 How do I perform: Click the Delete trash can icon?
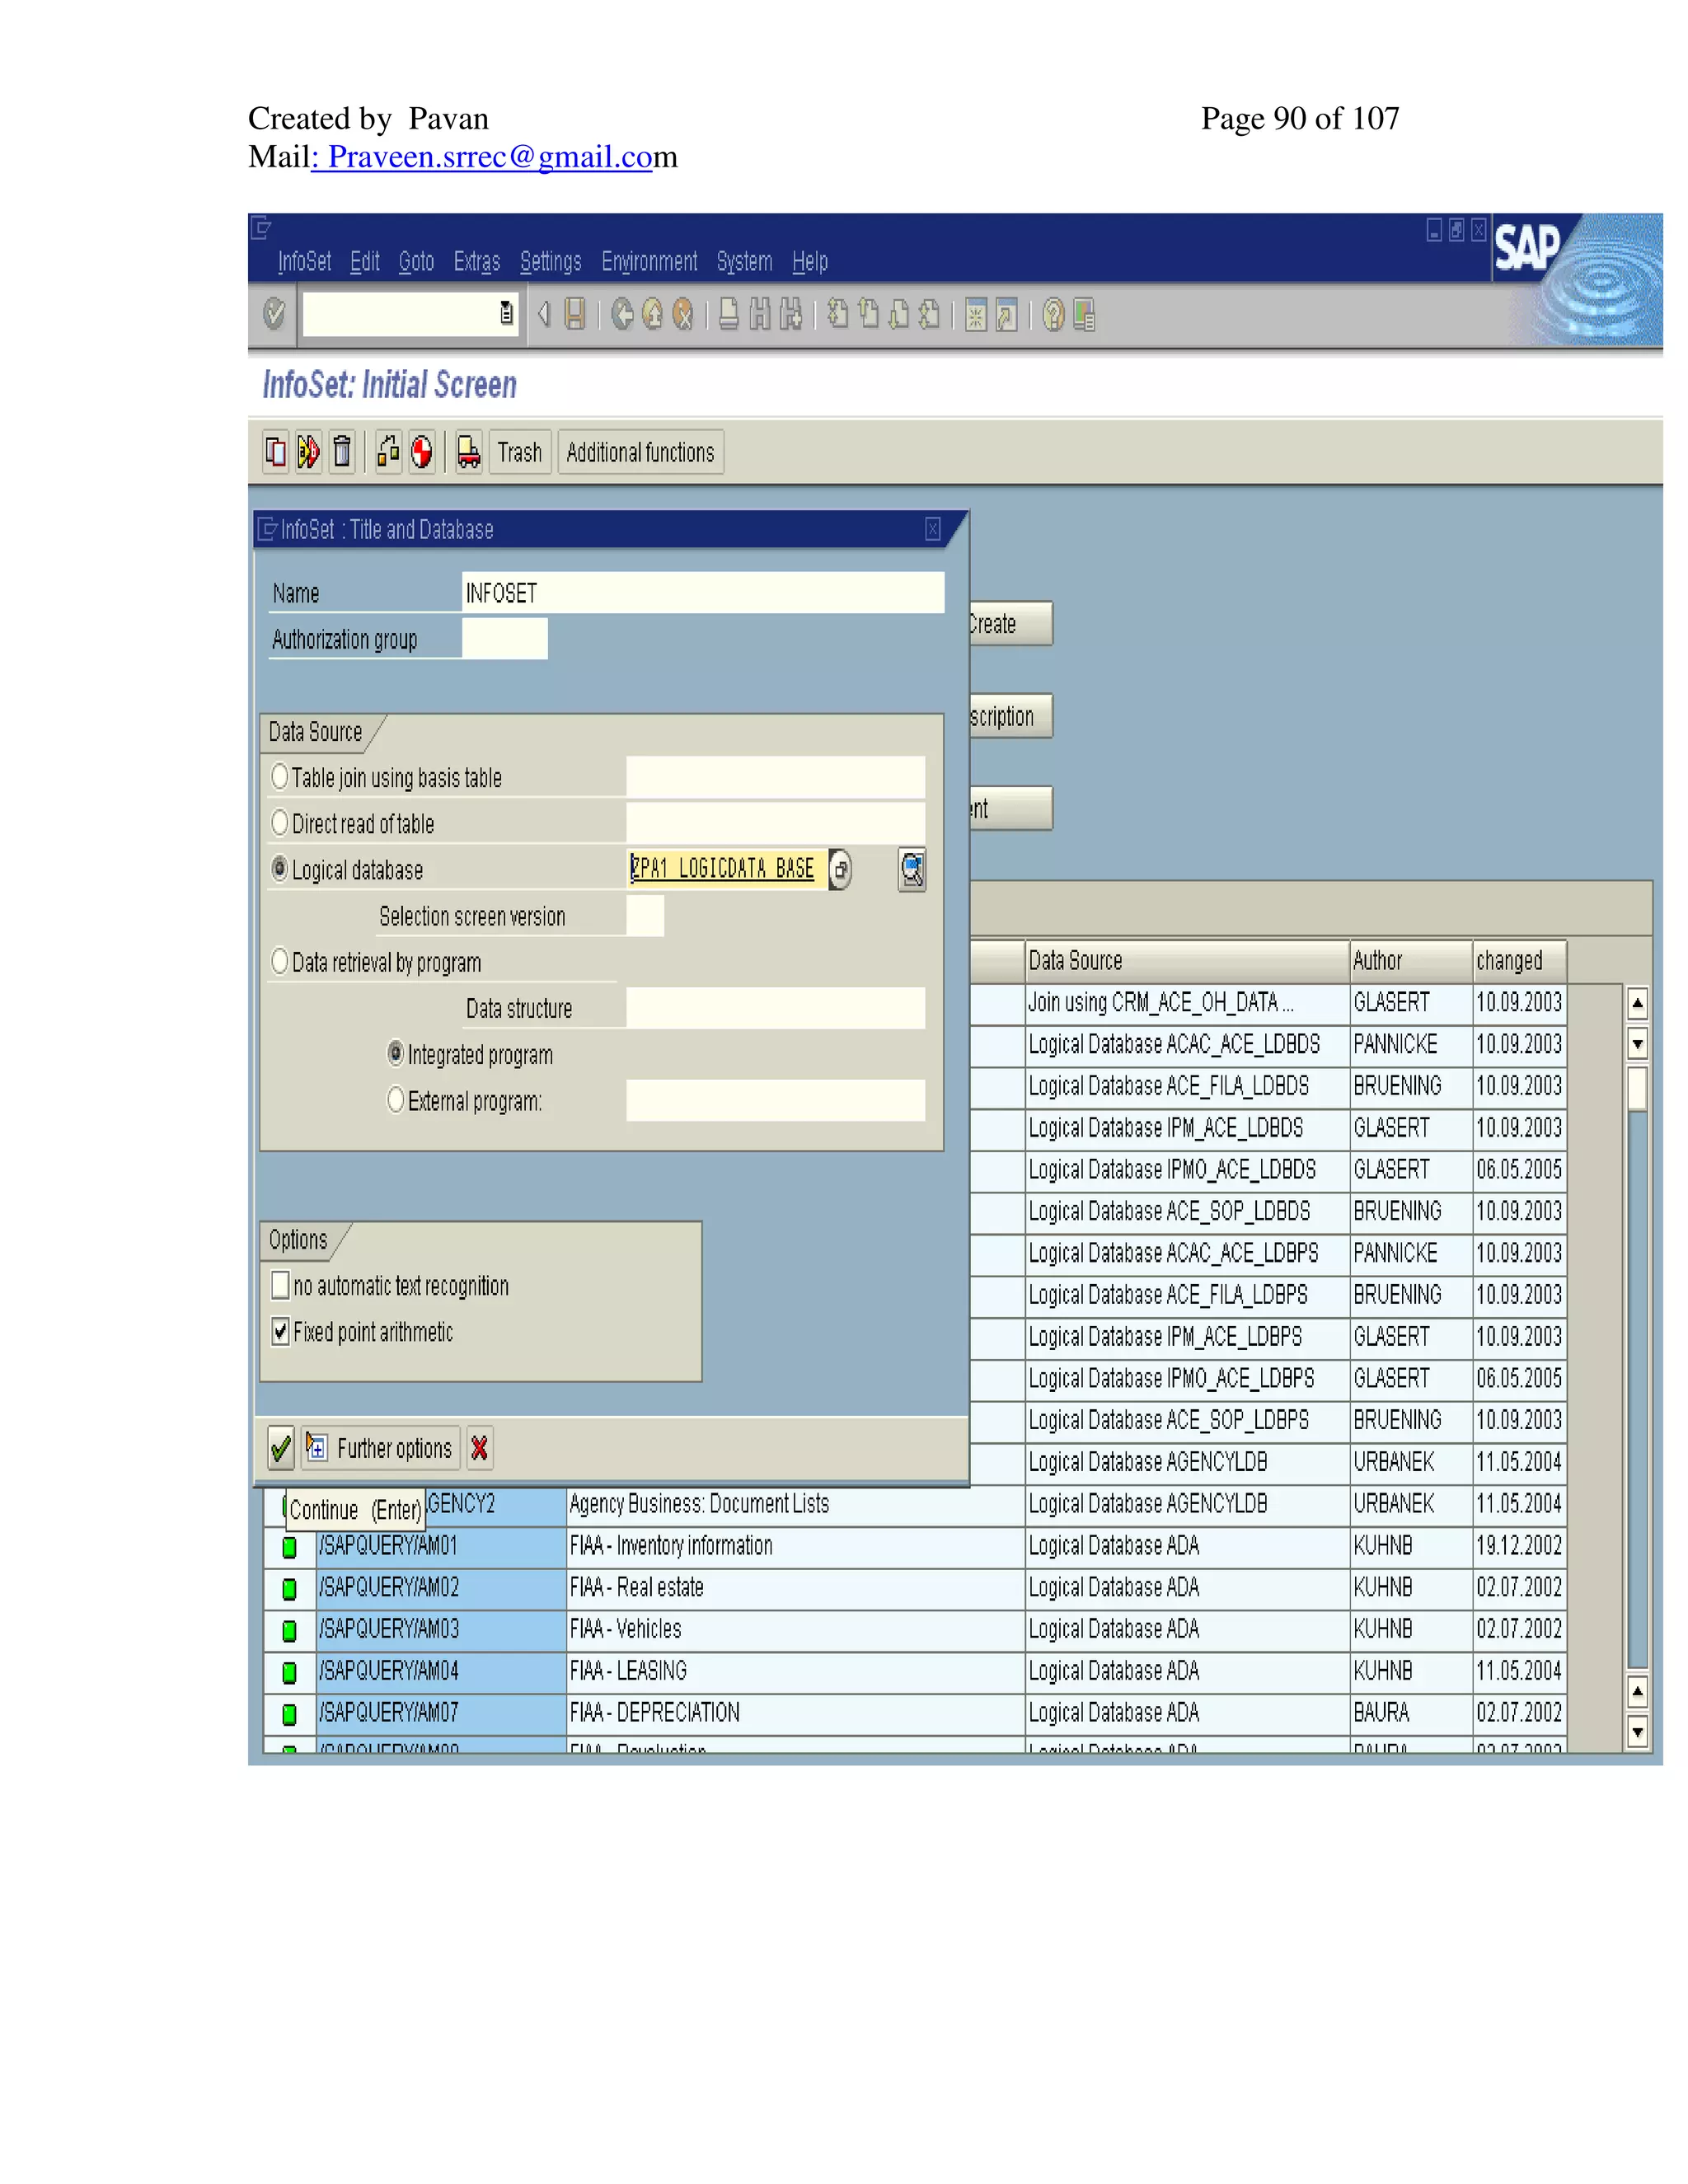(x=342, y=452)
